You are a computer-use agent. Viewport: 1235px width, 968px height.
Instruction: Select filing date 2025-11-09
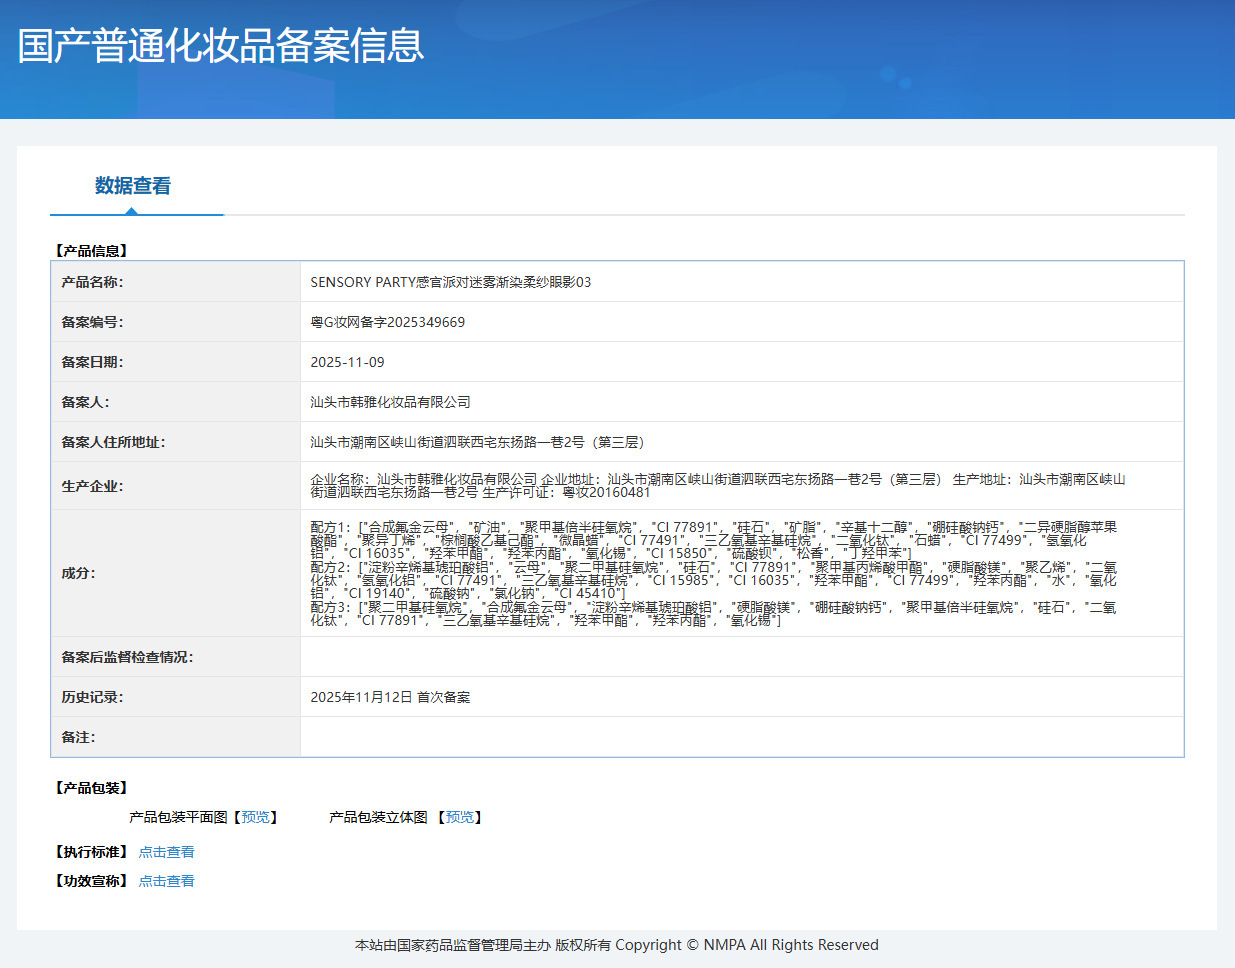point(347,362)
